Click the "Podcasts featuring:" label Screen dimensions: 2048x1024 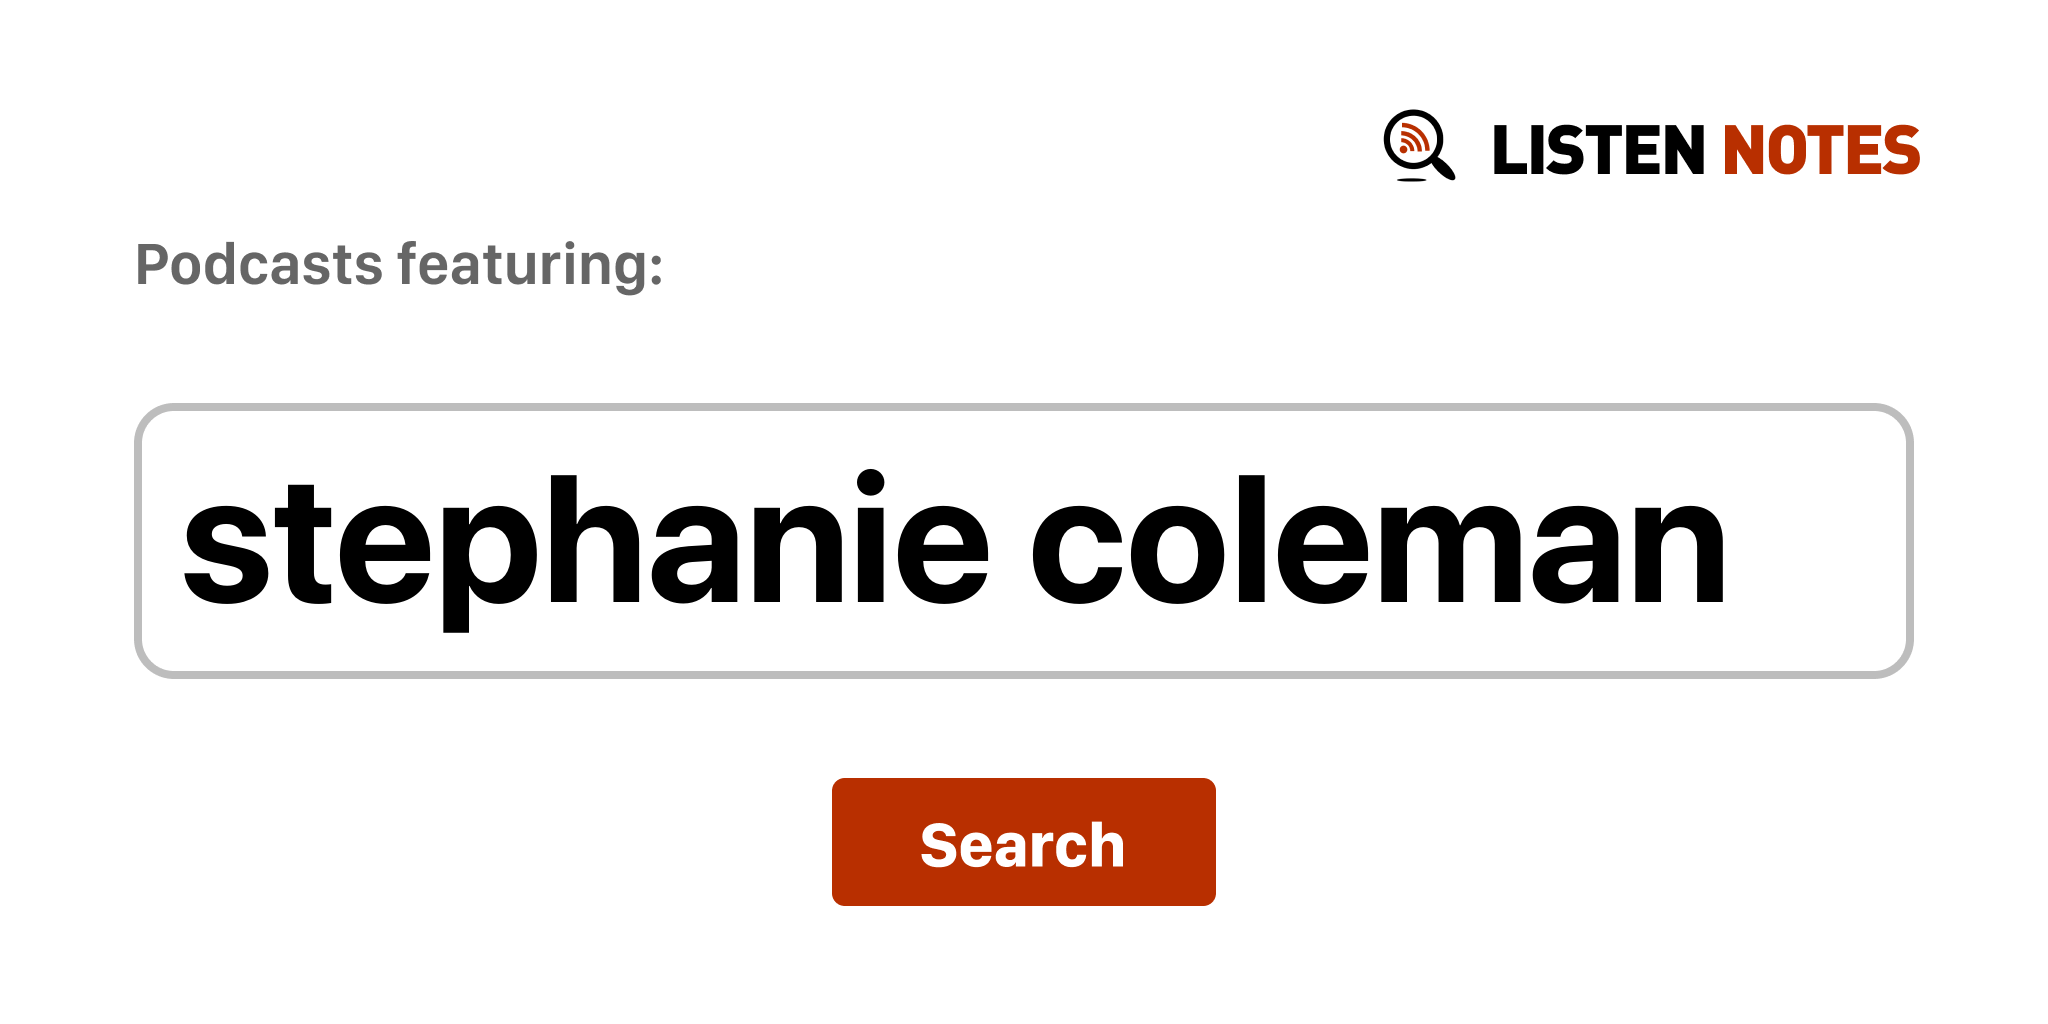[x=399, y=265]
